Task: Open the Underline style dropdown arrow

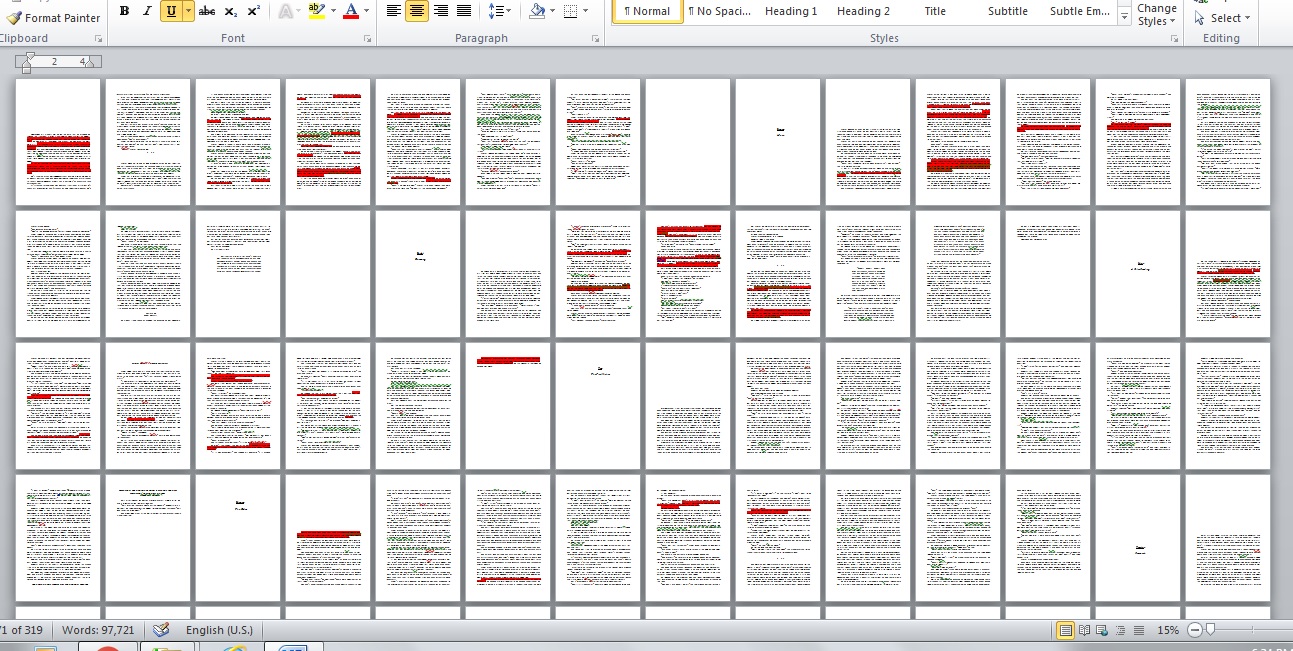Action: (x=188, y=11)
